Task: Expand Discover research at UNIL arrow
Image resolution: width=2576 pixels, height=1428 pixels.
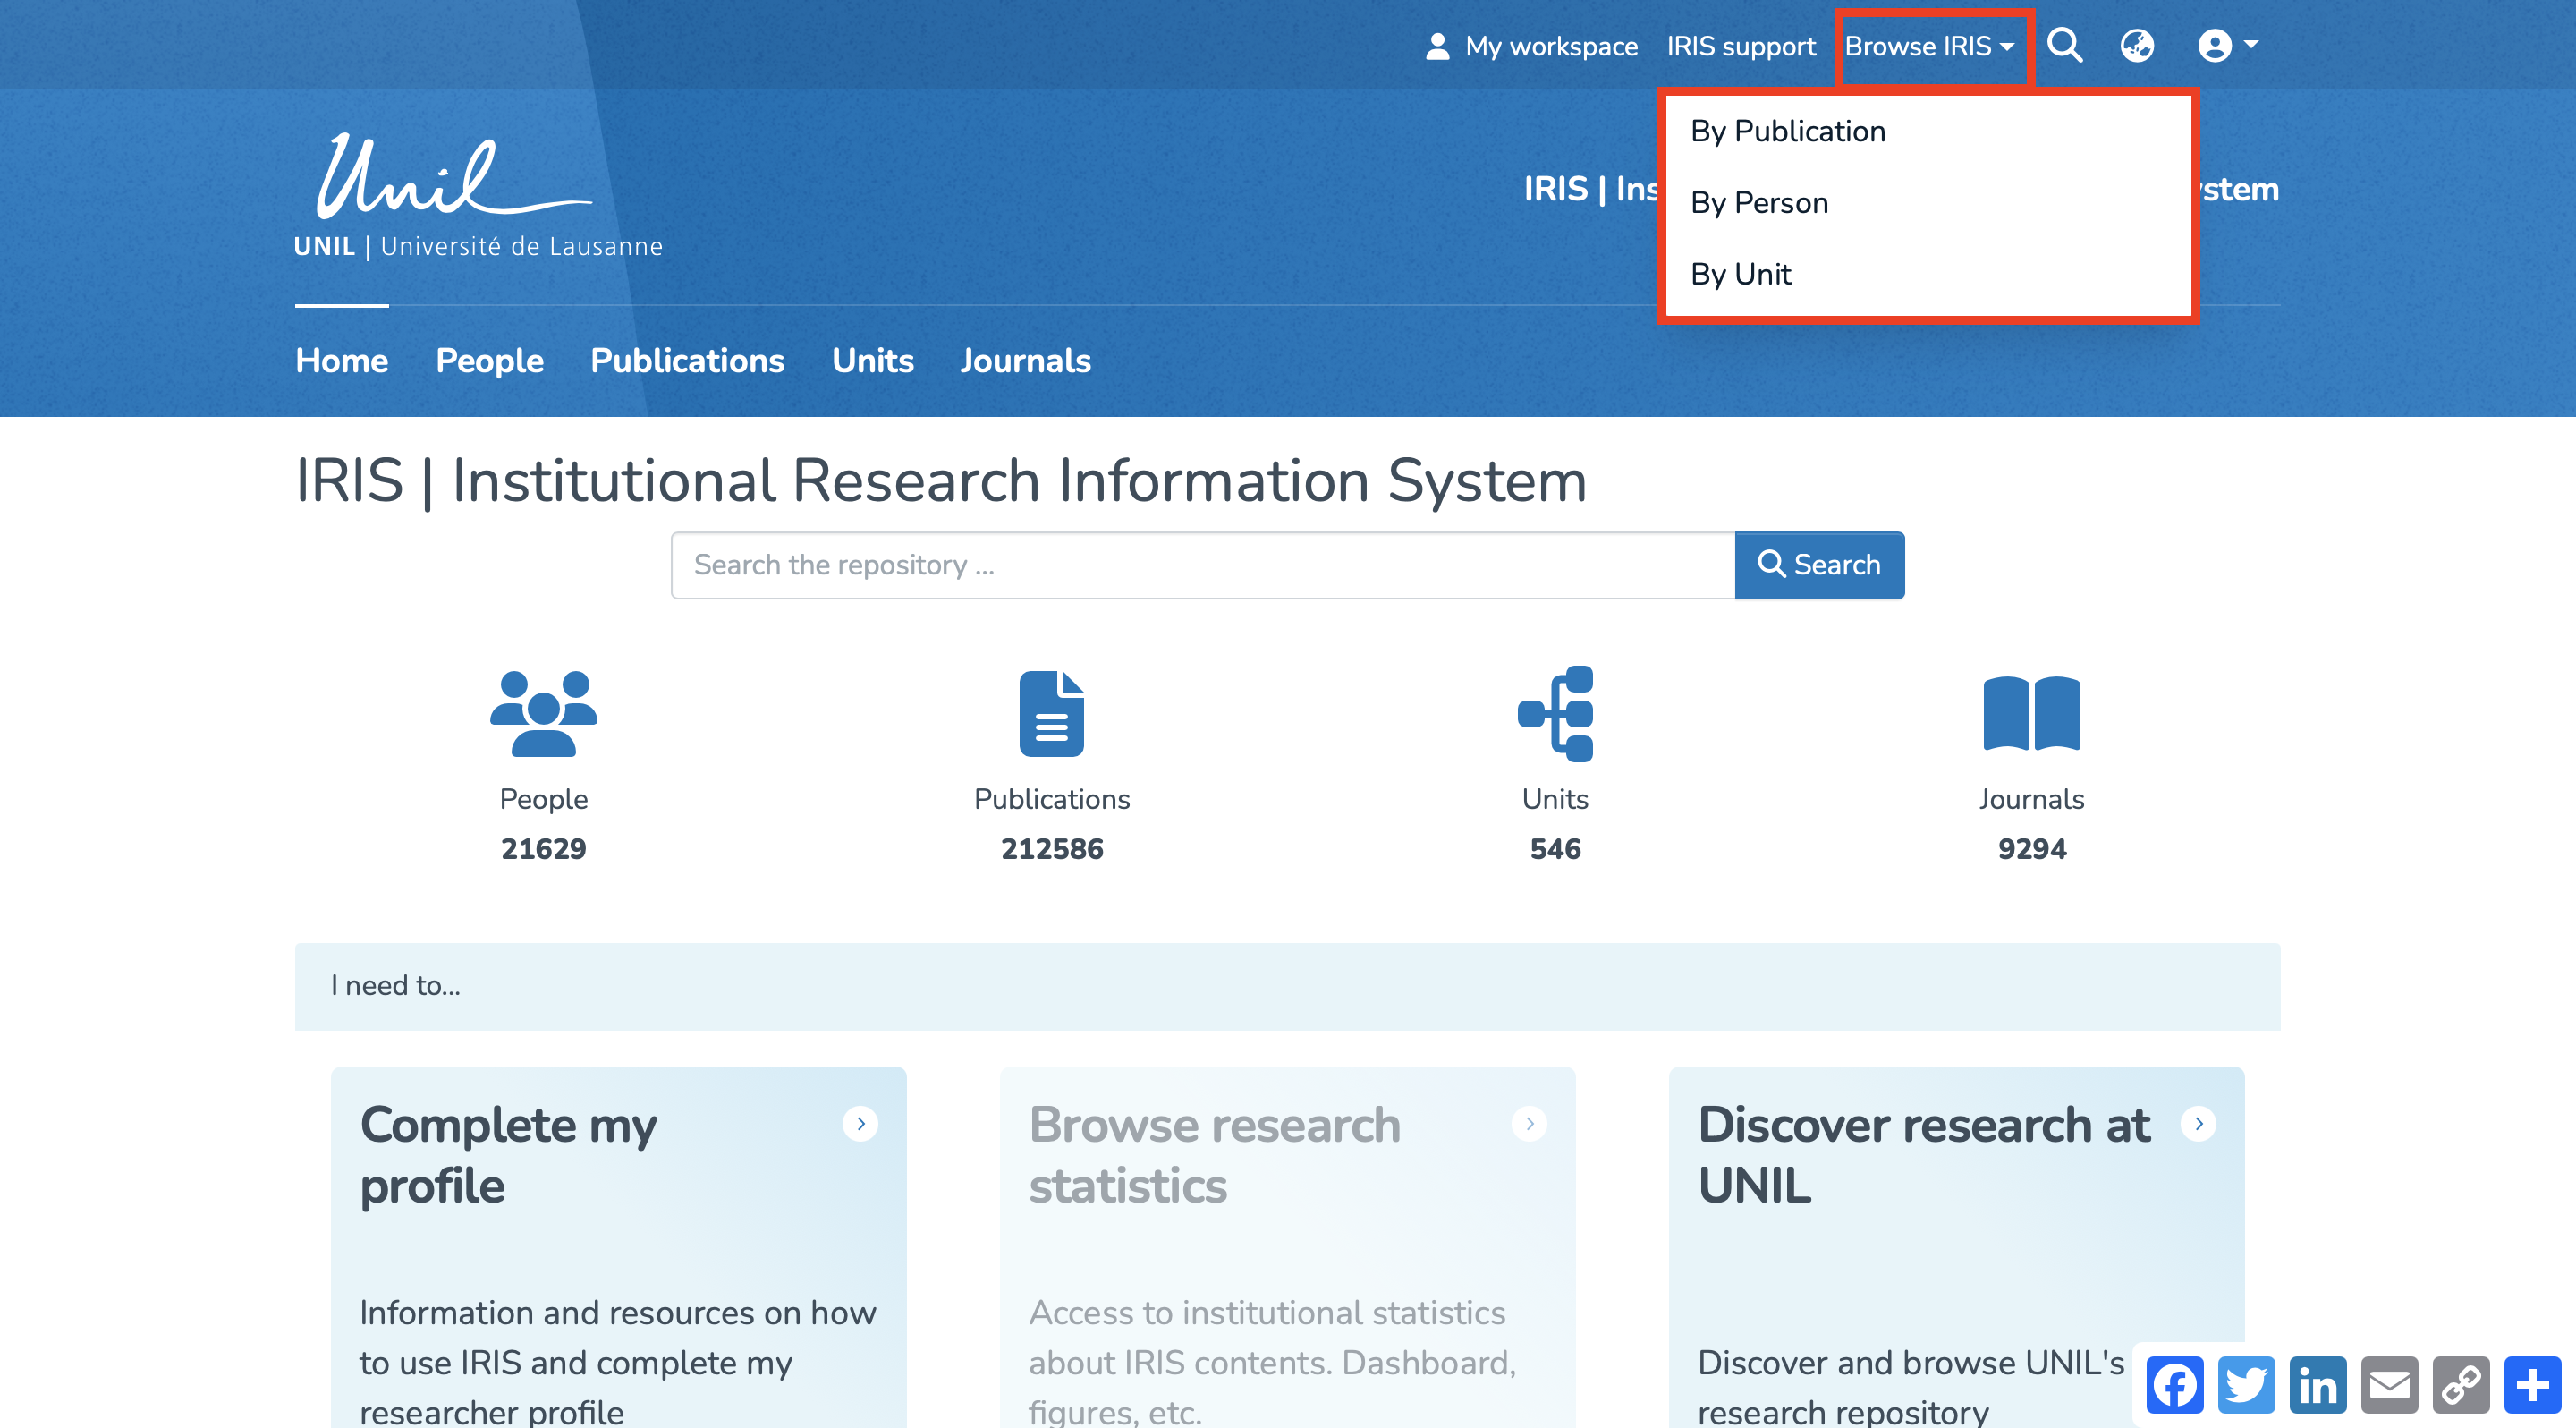Action: (x=2198, y=1124)
